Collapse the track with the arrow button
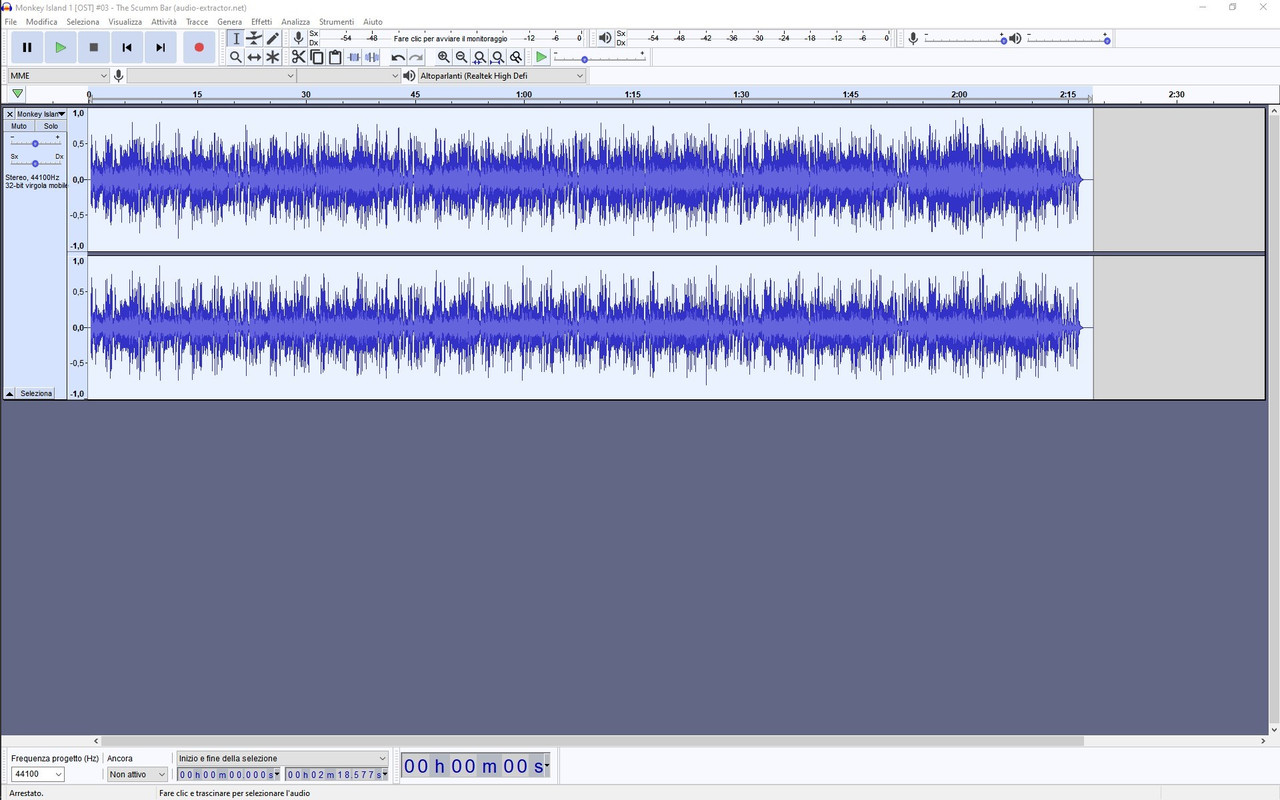 (10, 394)
